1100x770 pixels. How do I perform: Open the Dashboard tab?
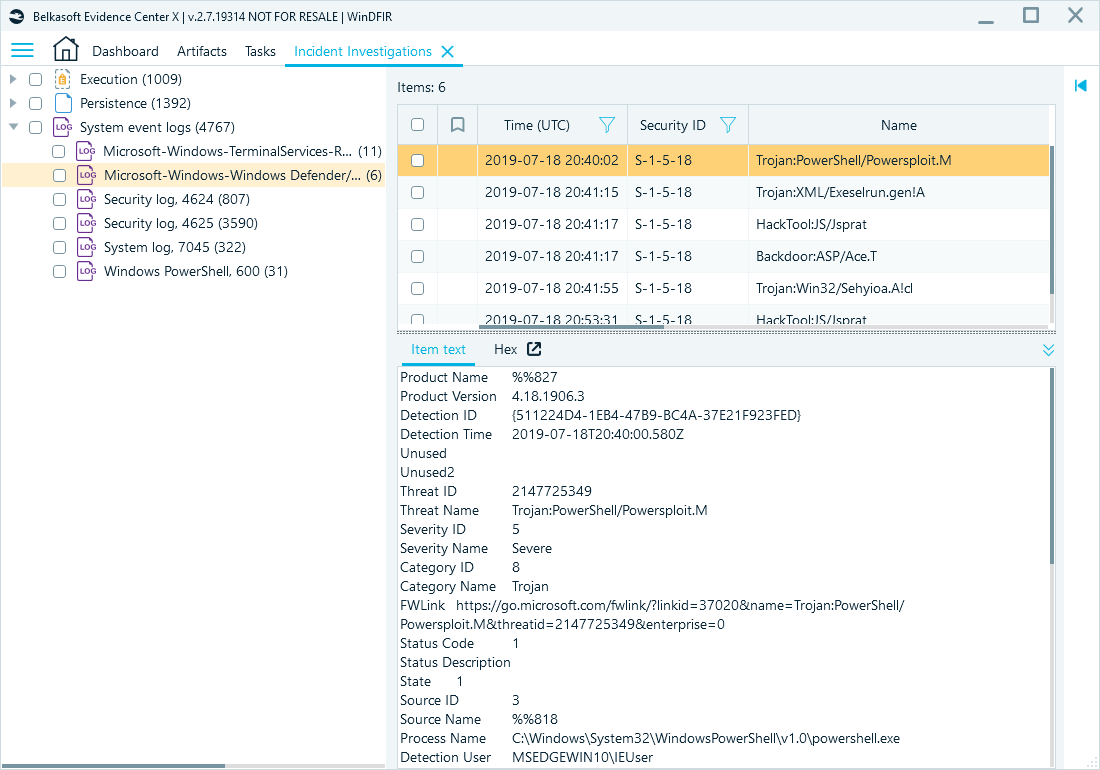tap(125, 51)
